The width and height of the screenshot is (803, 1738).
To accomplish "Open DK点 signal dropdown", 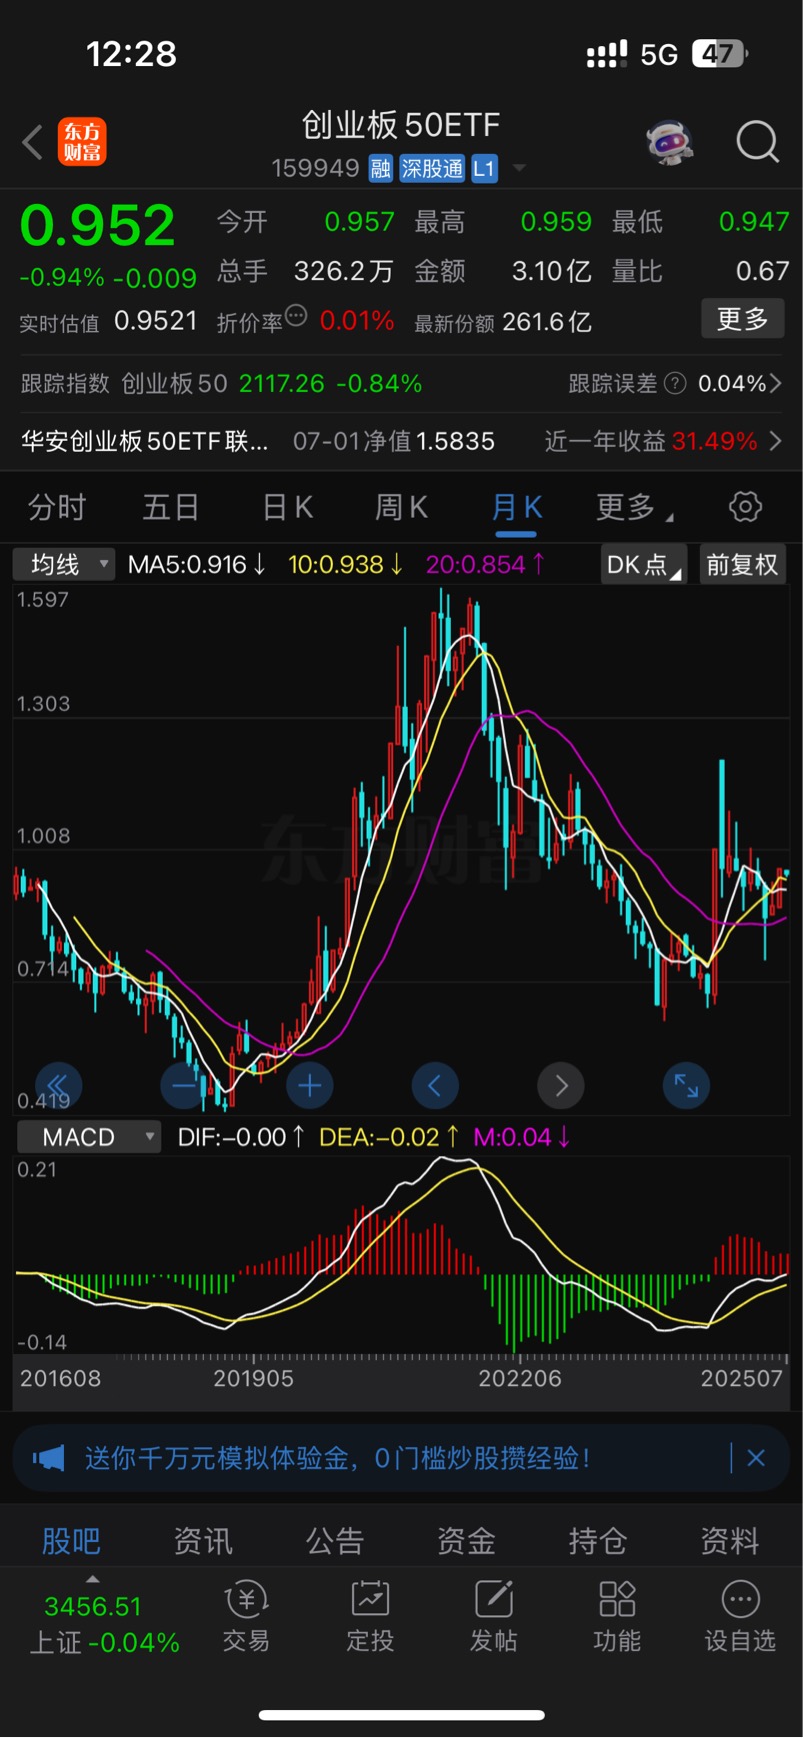I will point(643,564).
